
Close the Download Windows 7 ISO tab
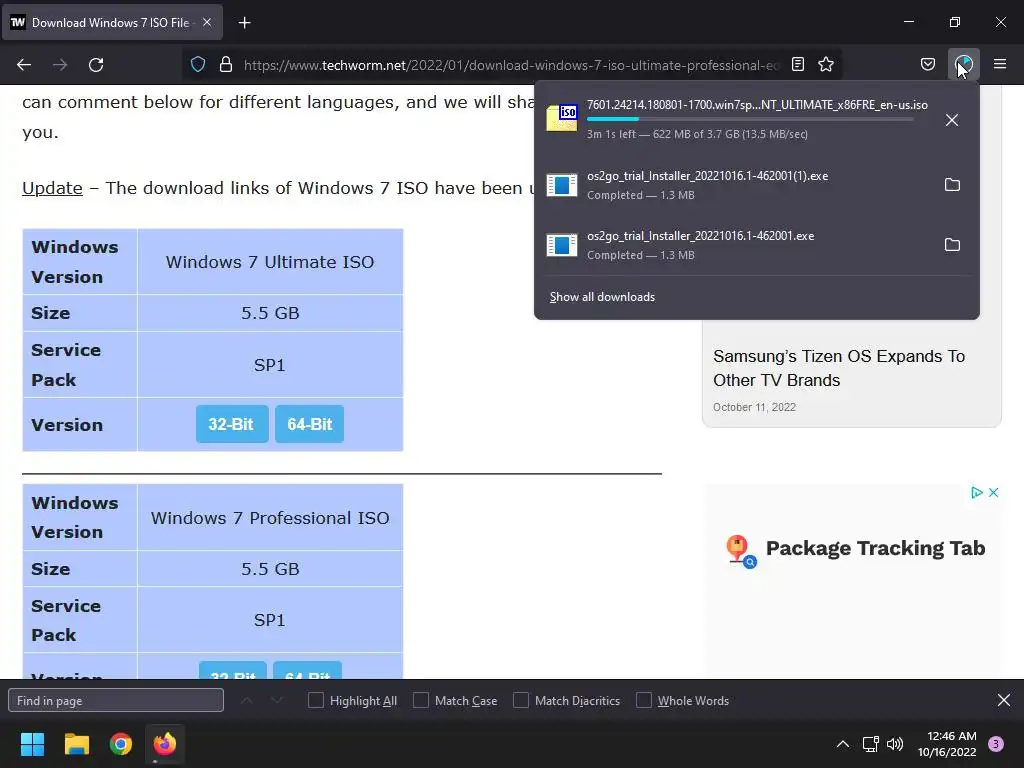pyautogui.click(x=207, y=22)
